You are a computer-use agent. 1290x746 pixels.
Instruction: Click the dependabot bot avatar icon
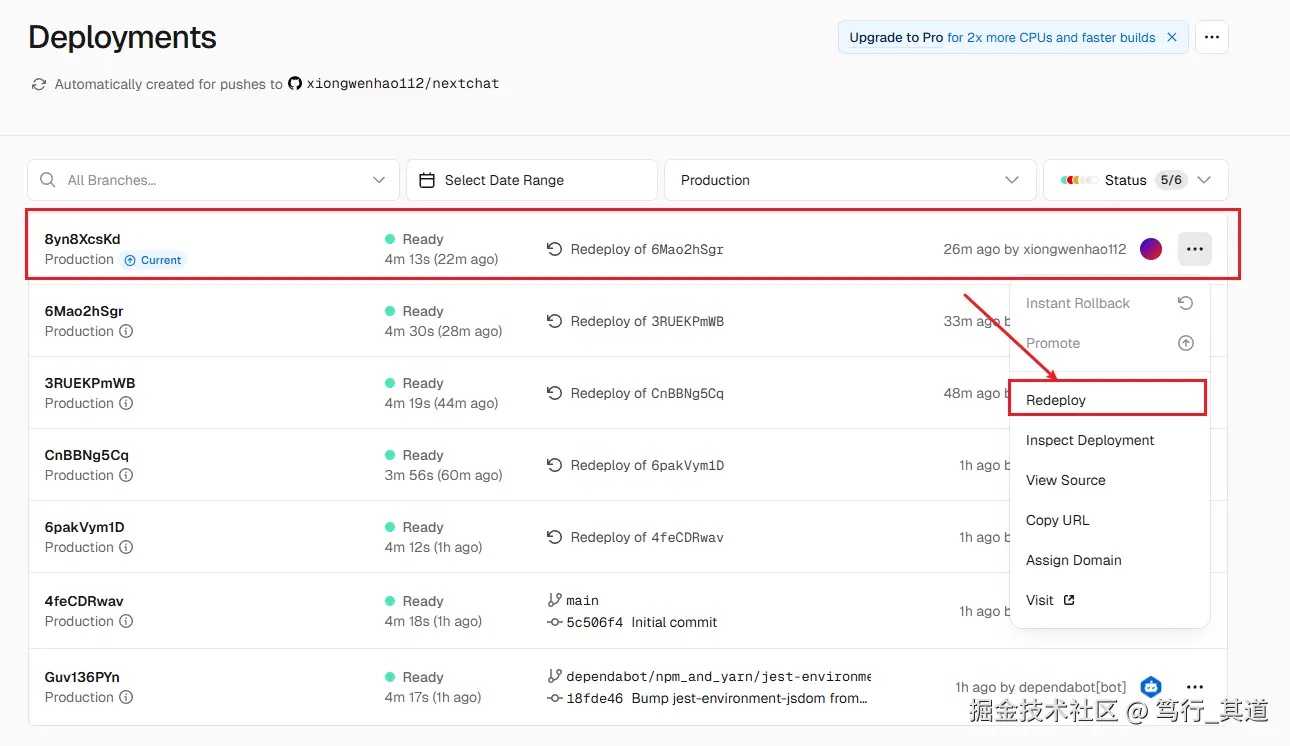tap(1151, 687)
